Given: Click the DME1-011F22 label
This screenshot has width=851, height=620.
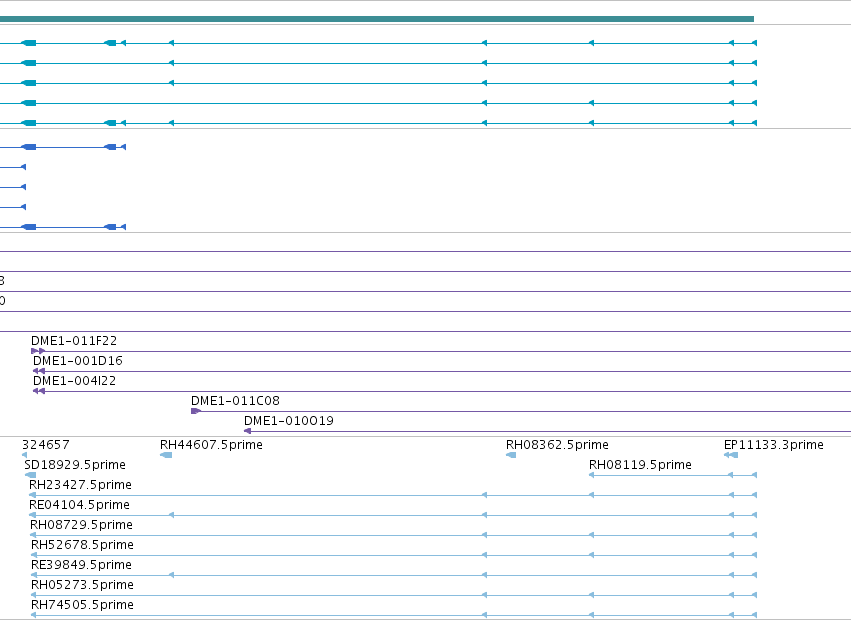Looking at the screenshot, I should pyautogui.click(x=74, y=341).
